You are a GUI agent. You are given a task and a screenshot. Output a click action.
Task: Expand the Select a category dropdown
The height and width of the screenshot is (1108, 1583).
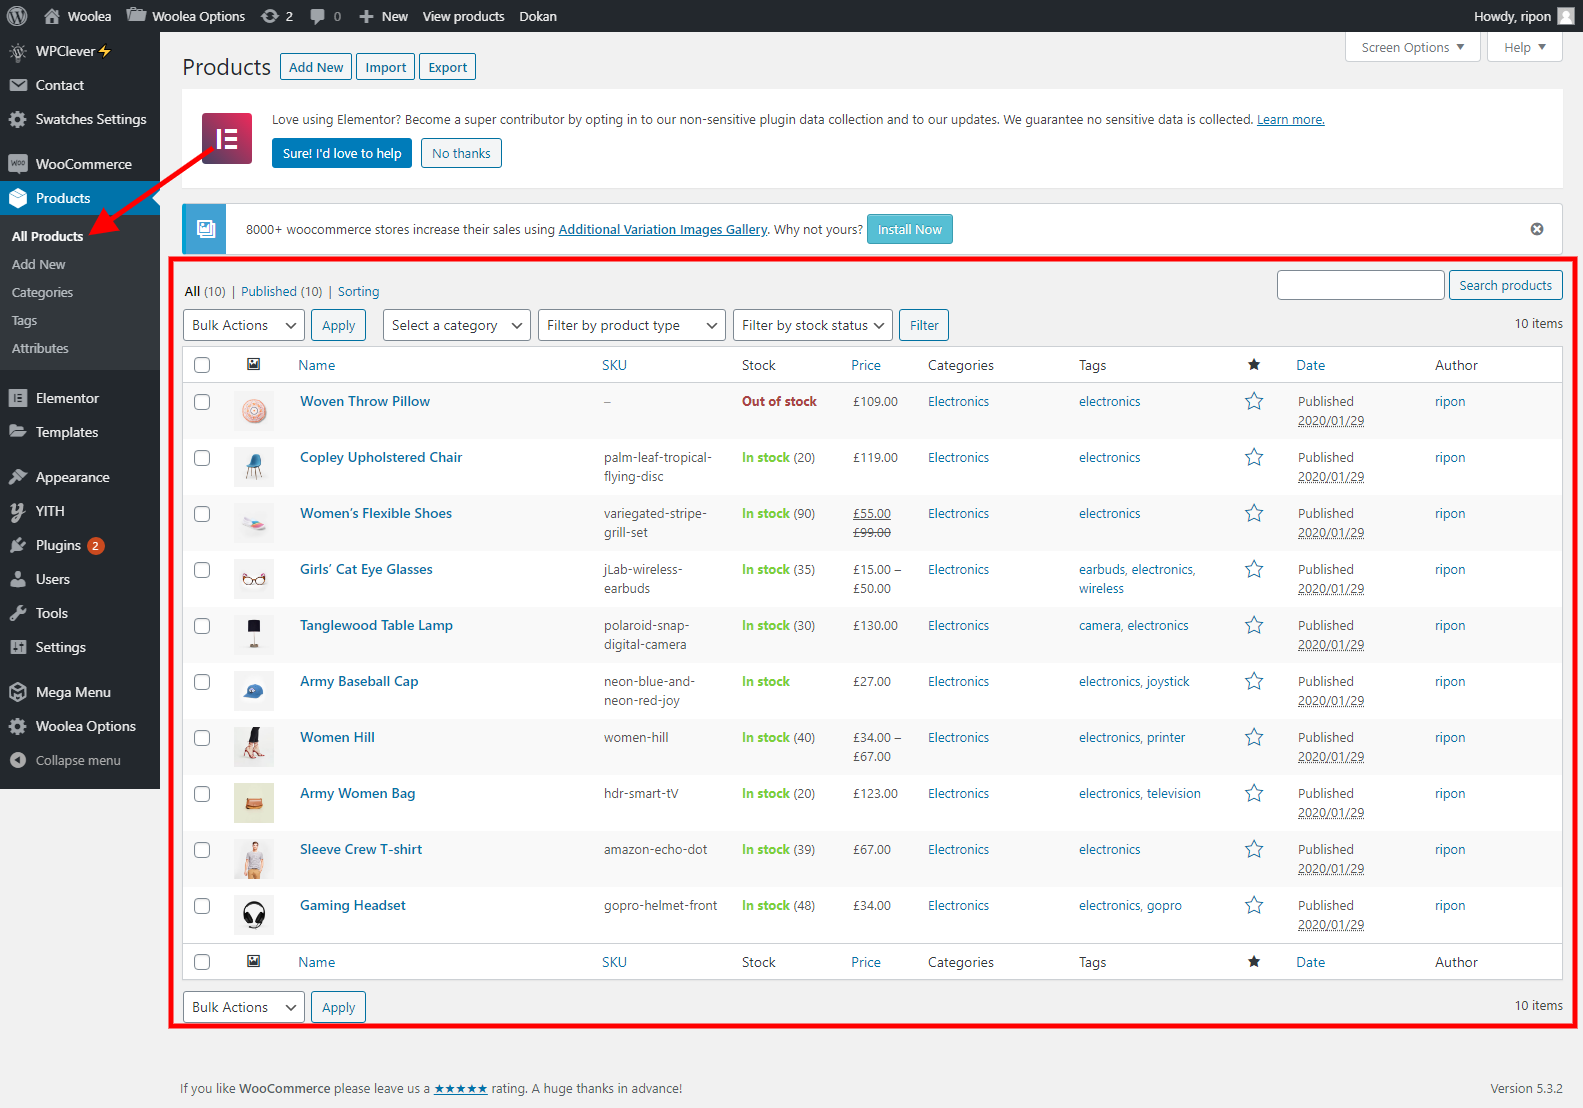tap(456, 325)
